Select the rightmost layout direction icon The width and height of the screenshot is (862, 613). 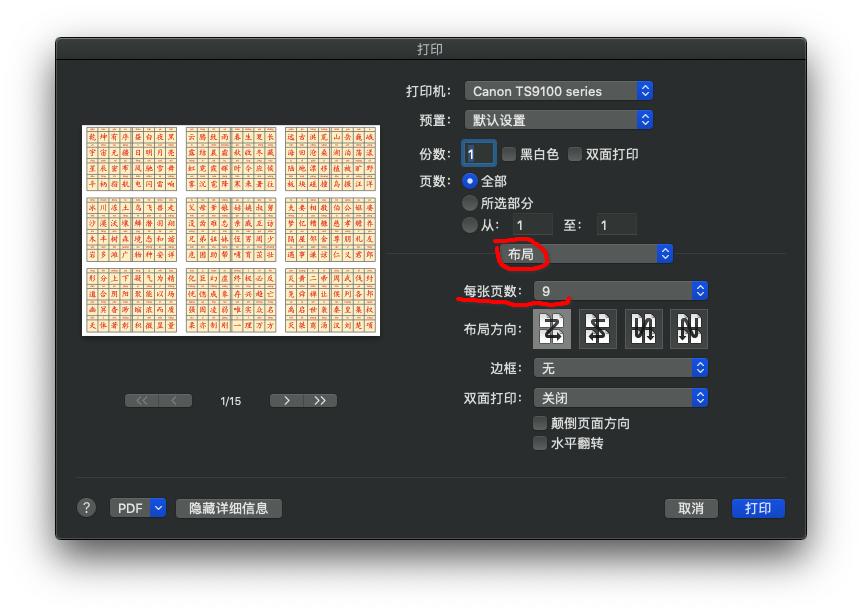[689, 329]
